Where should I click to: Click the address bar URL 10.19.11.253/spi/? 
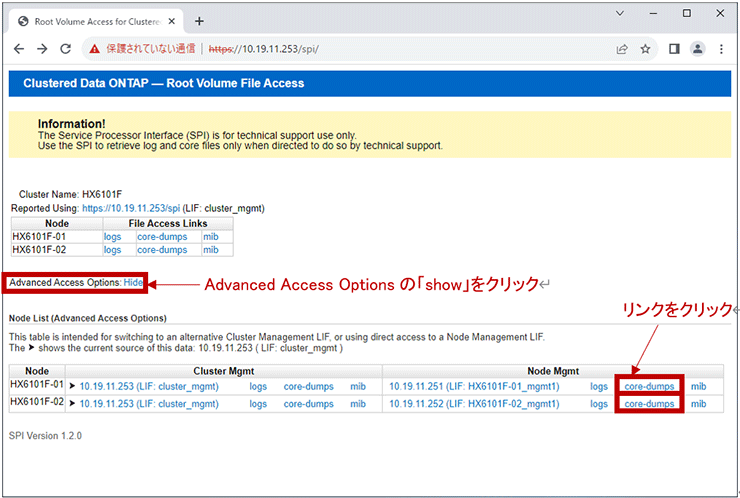point(264,49)
